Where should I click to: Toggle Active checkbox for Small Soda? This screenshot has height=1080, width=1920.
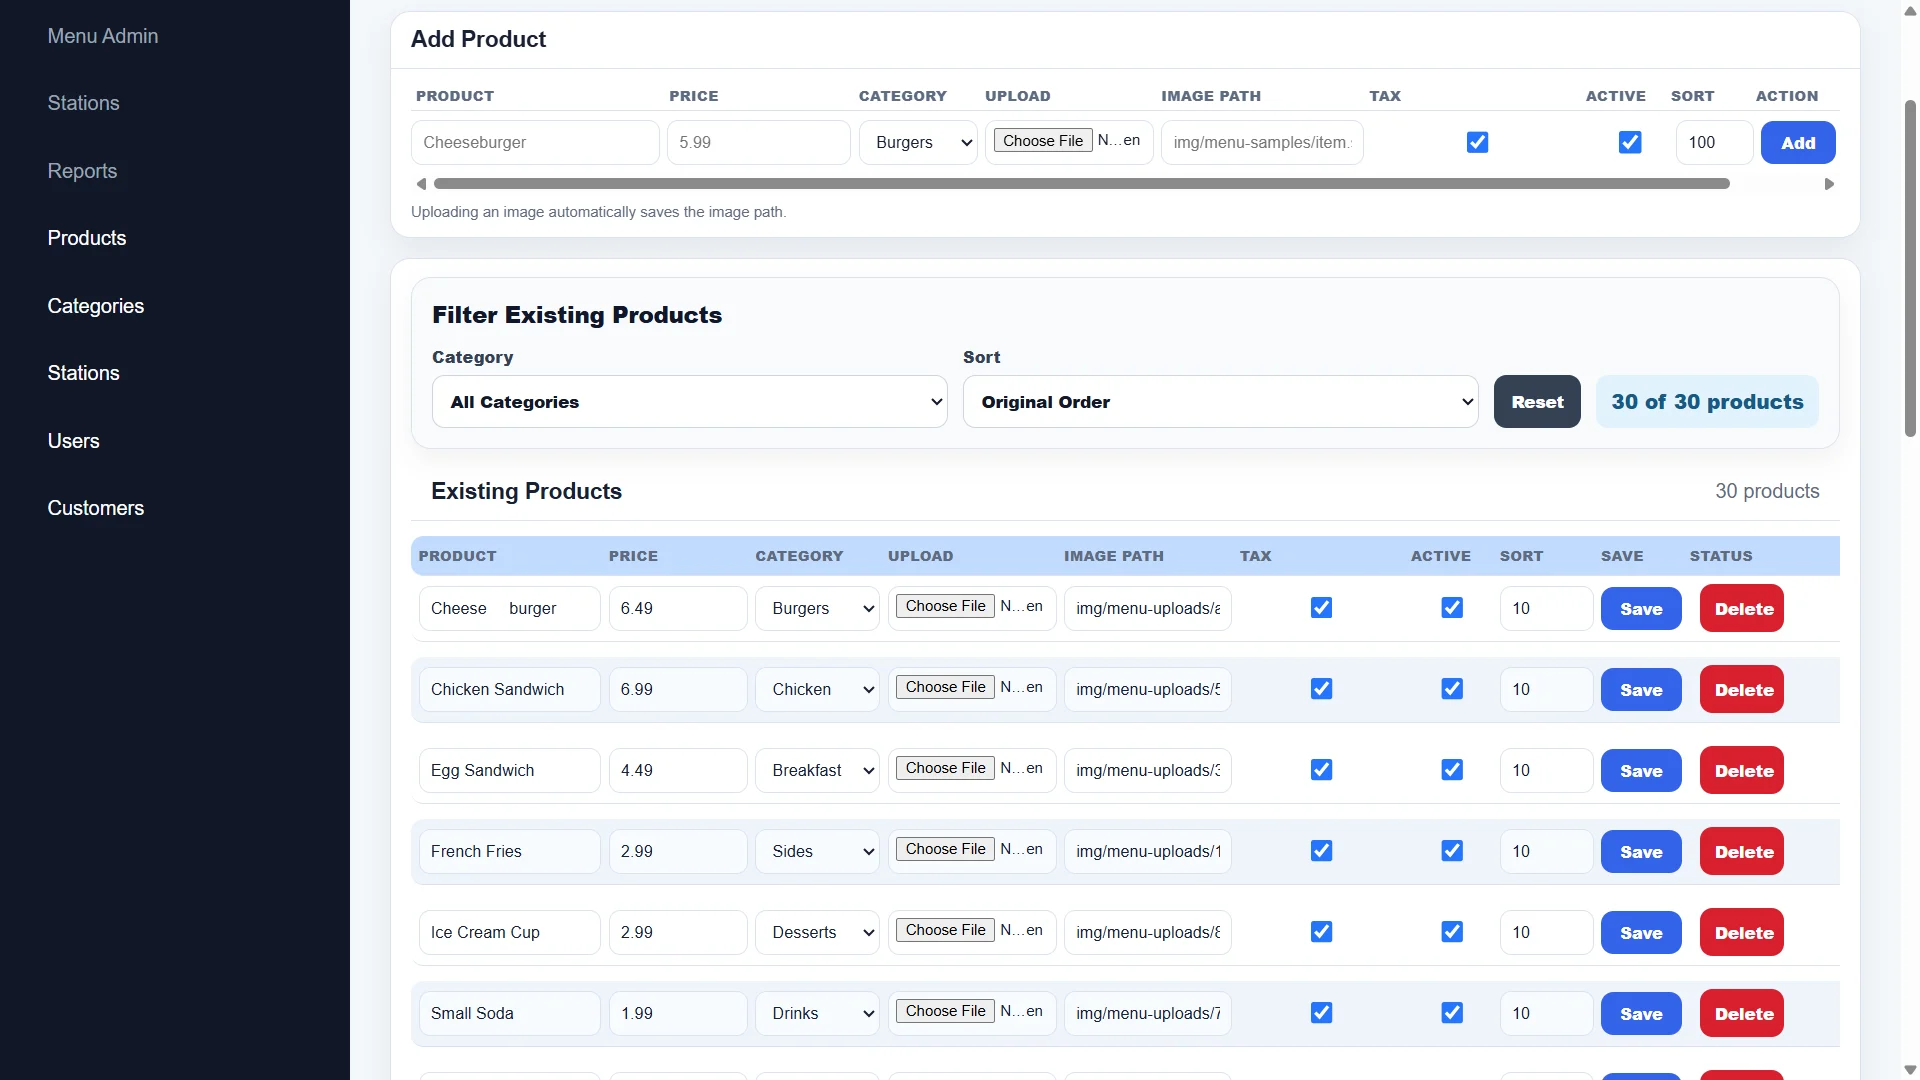click(x=1452, y=1013)
